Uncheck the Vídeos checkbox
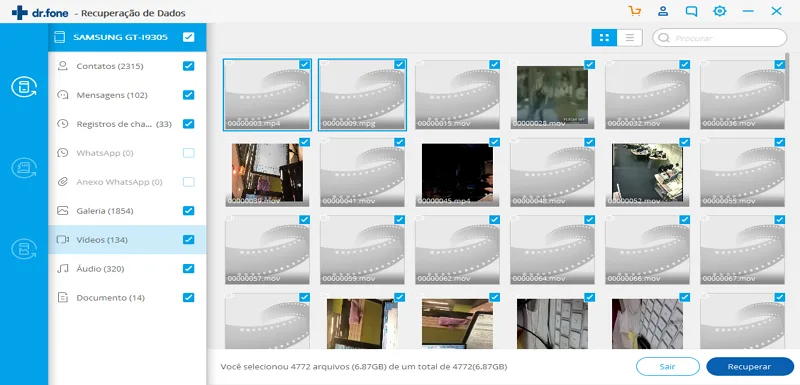Image resolution: width=800 pixels, height=385 pixels. tap(188, 240)
